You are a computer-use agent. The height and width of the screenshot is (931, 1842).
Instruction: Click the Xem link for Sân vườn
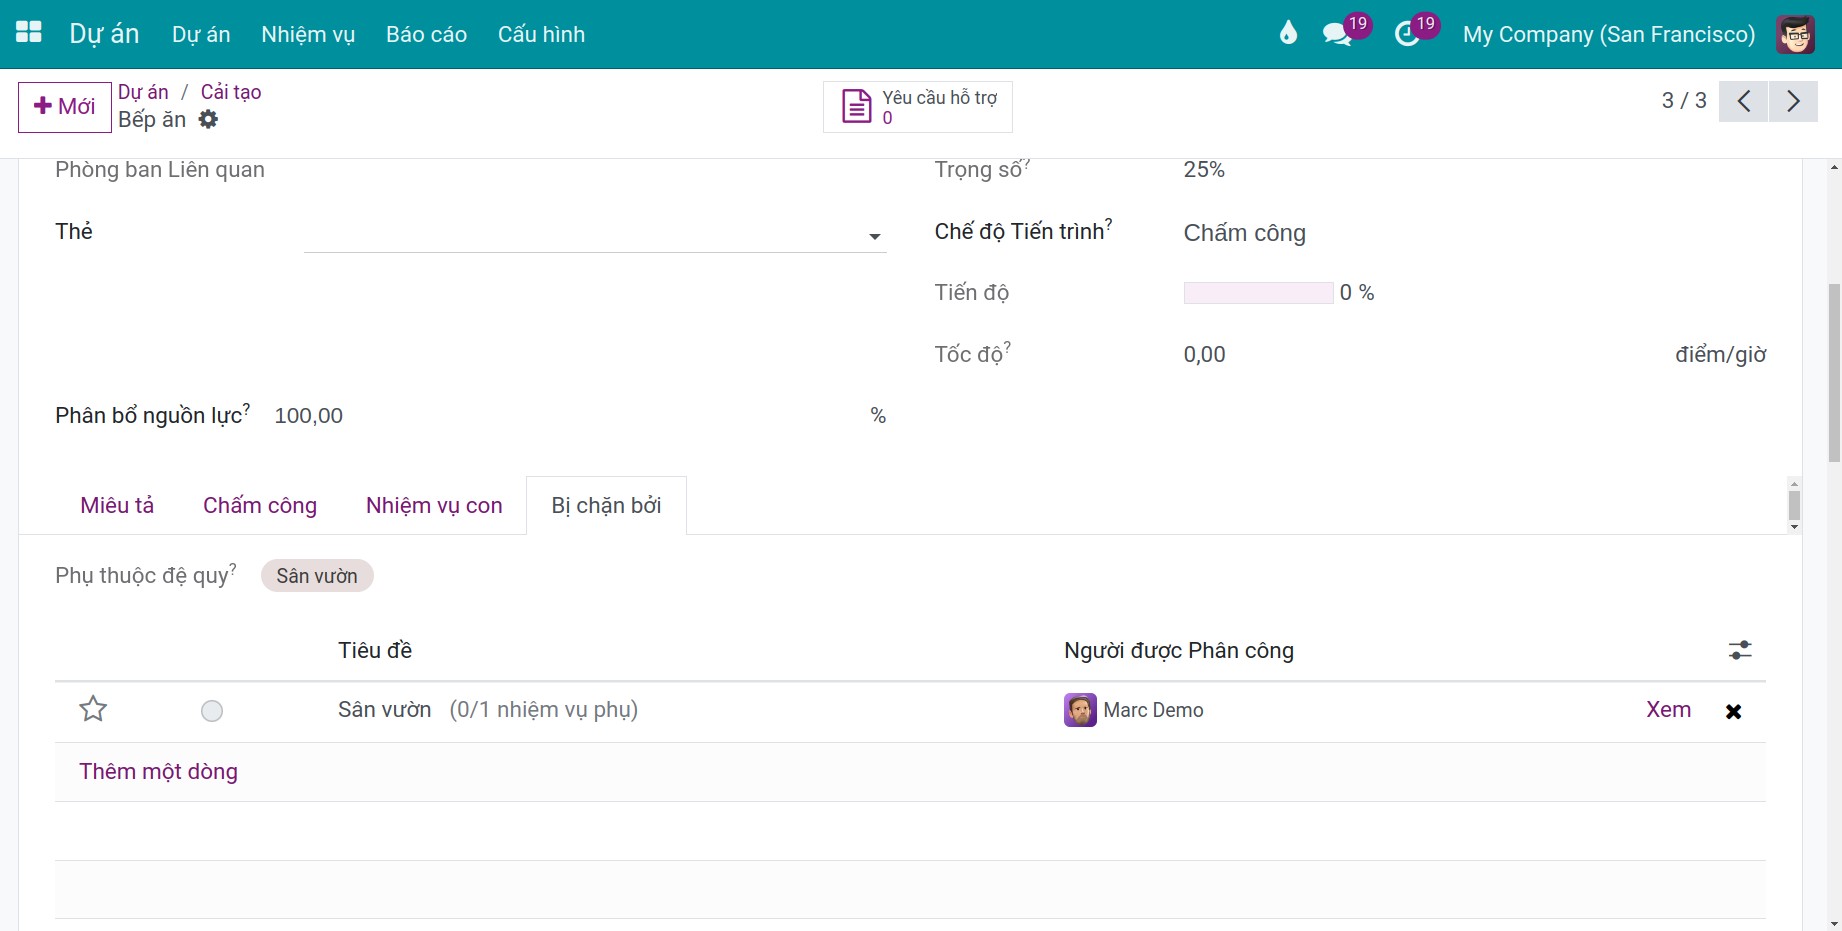(x=1668, y=709)
